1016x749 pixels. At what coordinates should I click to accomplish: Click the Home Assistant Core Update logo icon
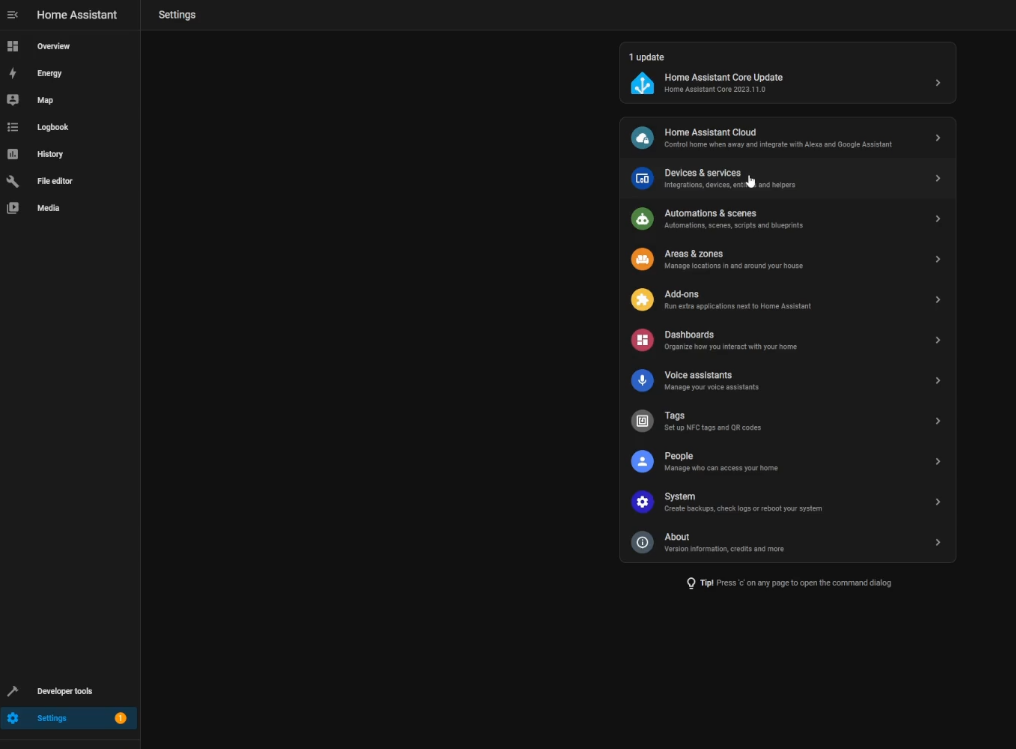[x=642, y=83]
